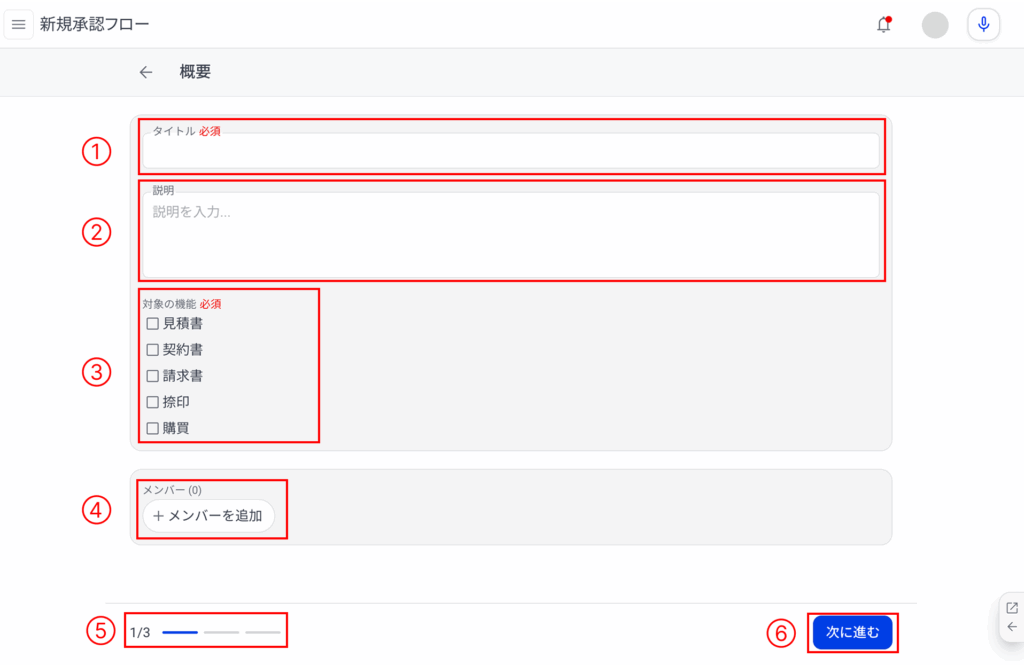Click the user avatar circle
The width and height of the screenshot is (1024, 665).
tap(935, 25)
